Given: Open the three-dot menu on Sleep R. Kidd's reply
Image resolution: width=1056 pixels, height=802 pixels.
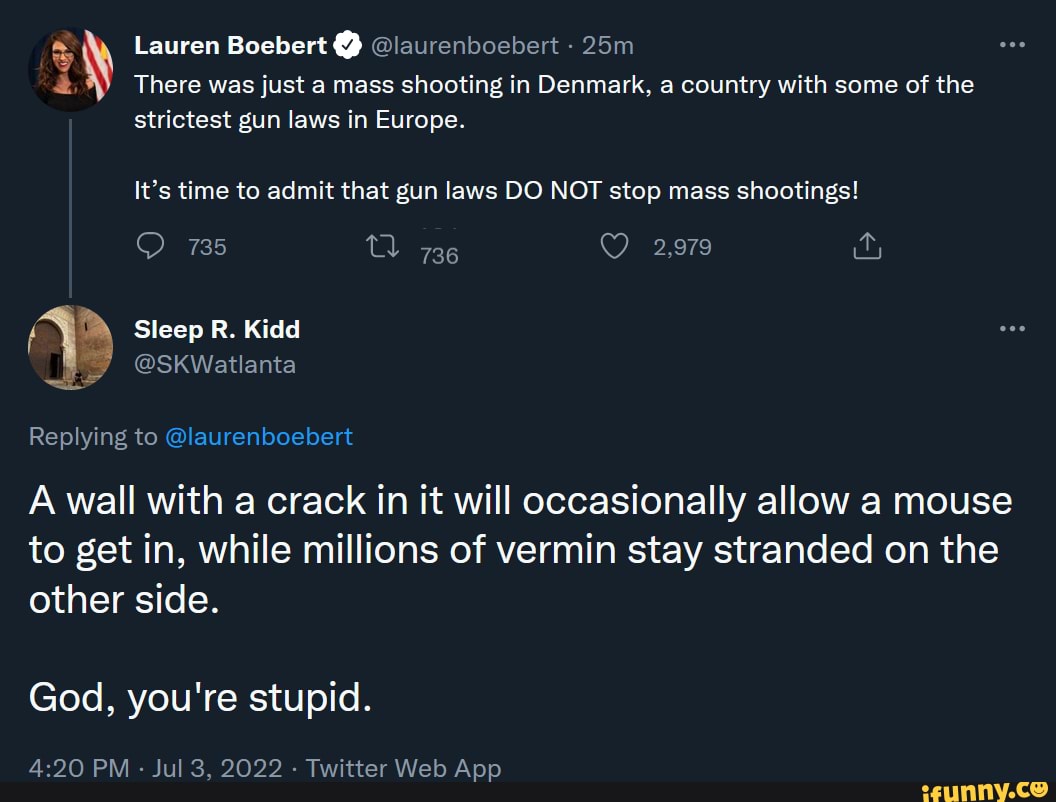Looking at the screenshot, I should [x=1014, y=327].
